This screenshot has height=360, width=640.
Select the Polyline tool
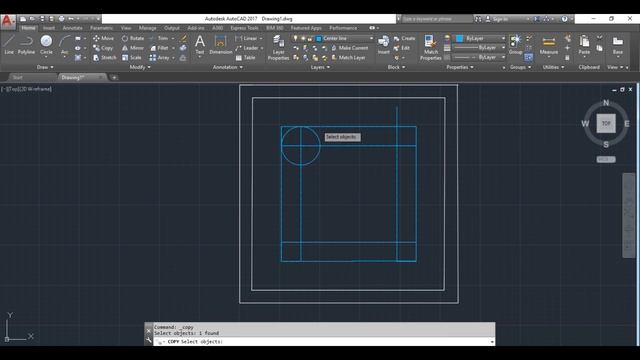(x=26, y=44)
